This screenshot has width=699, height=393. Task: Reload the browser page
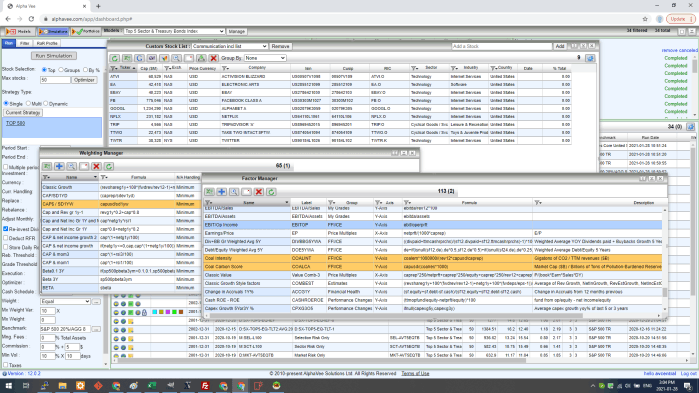31,19
